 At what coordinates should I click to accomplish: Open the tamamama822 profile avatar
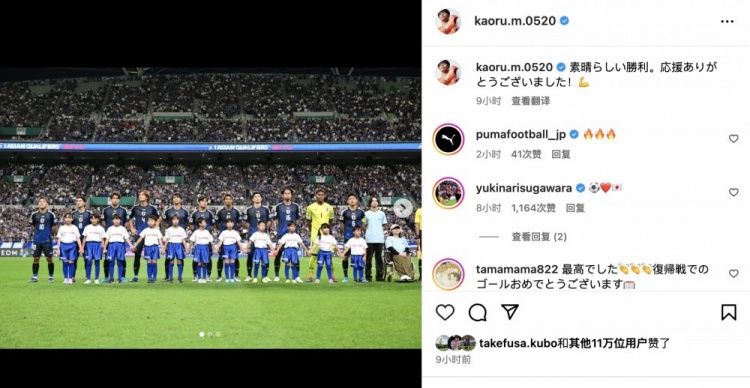coord(448,274)
